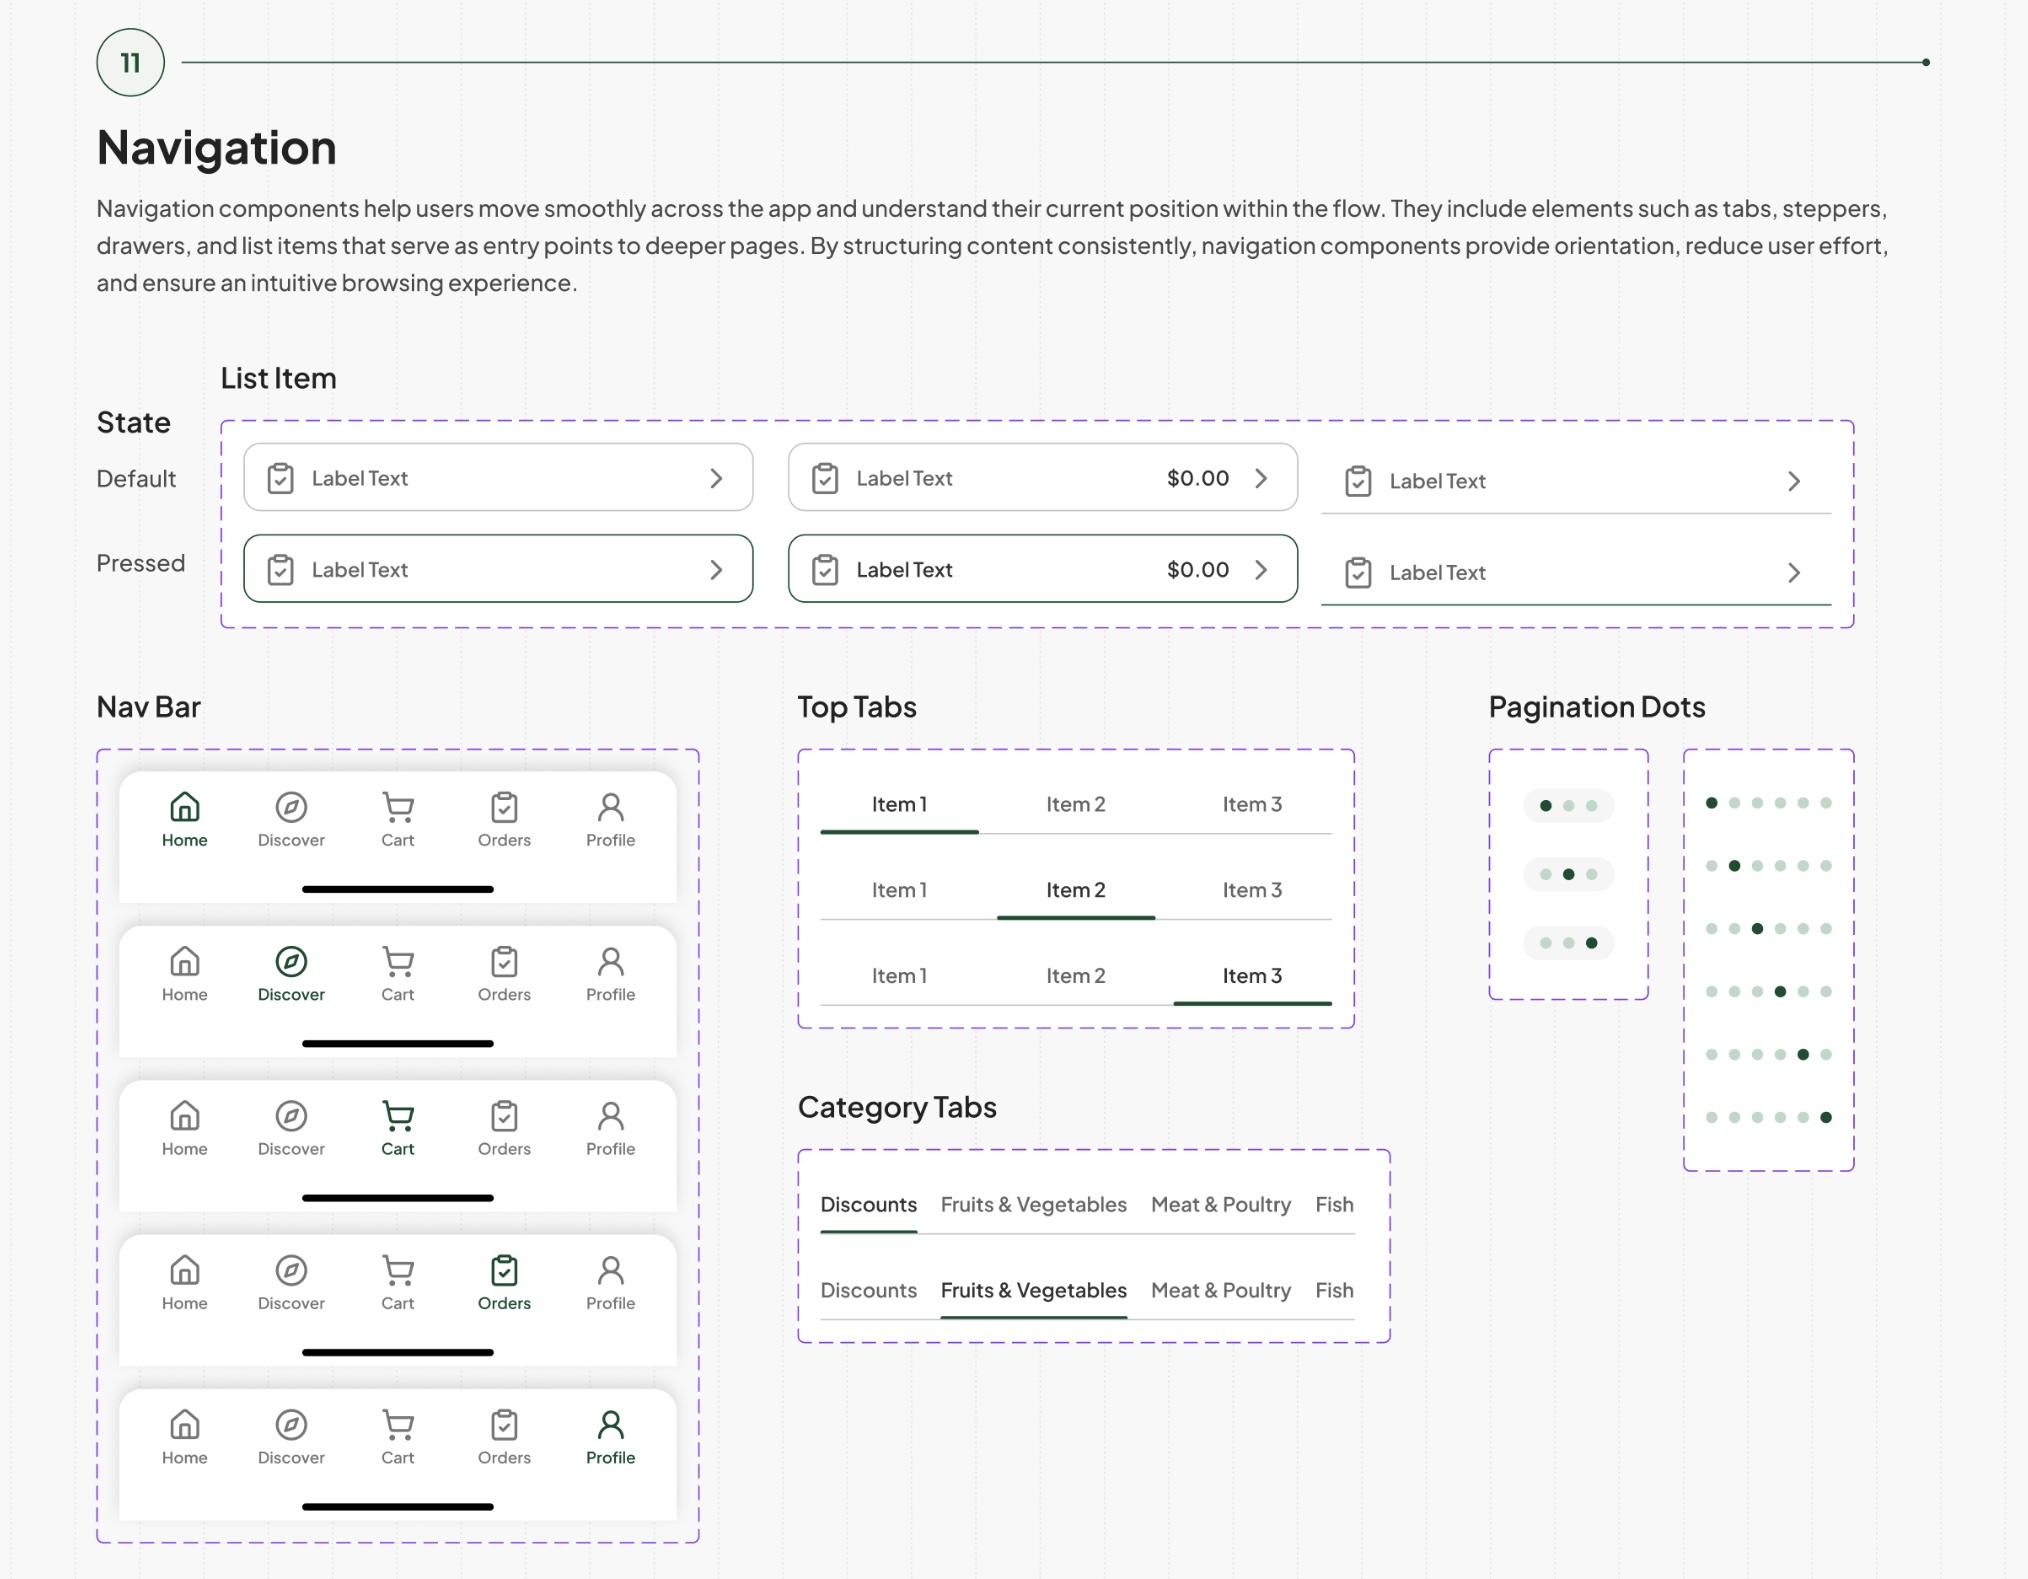Open the highlighted Orders clipboard icon
2028x1579 pixels.
point(504,1270)
